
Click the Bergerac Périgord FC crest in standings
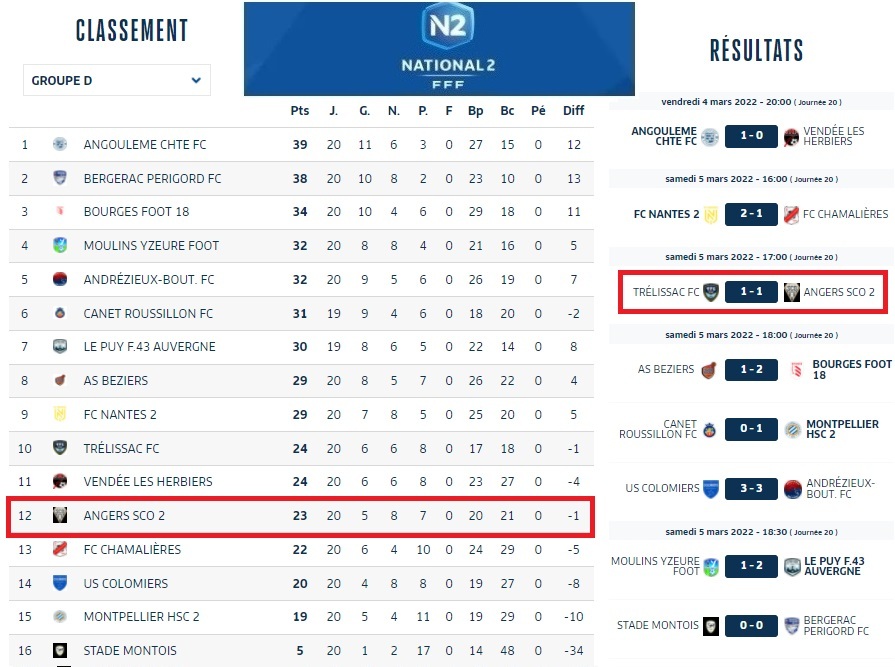60,178
